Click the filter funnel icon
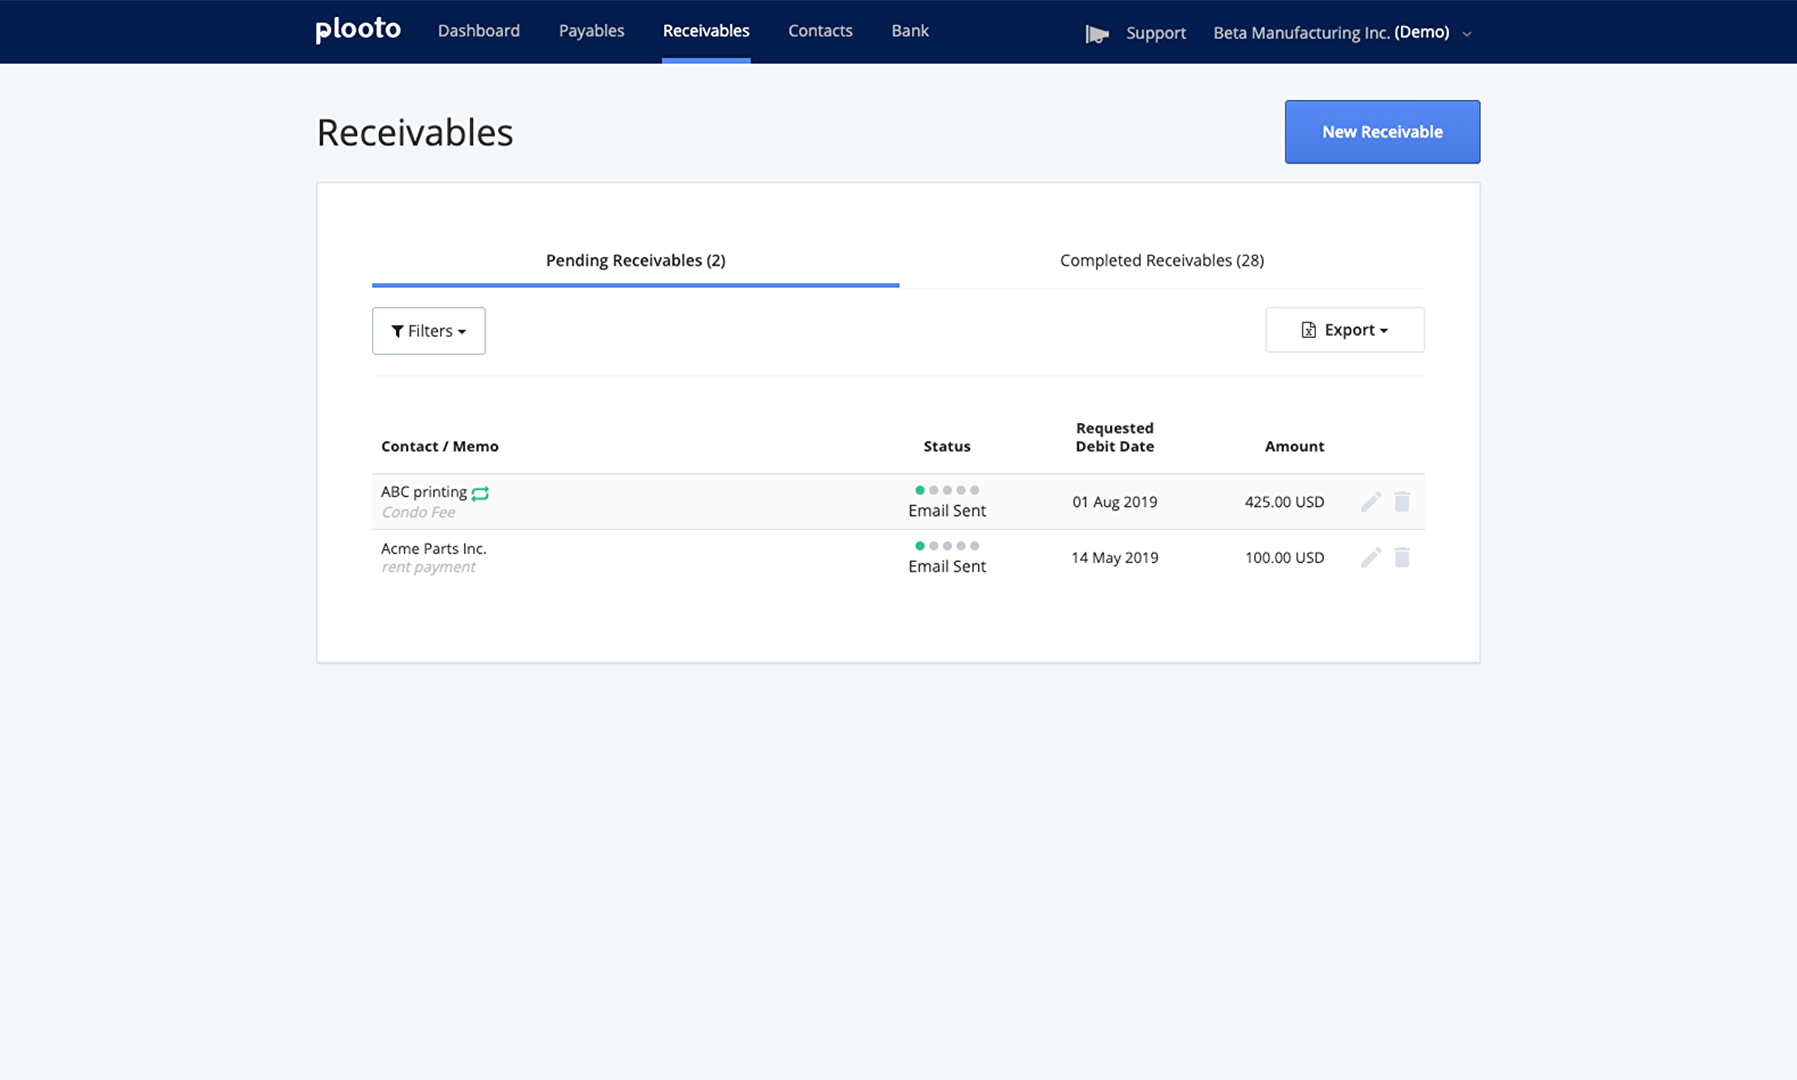 point(398,330)
